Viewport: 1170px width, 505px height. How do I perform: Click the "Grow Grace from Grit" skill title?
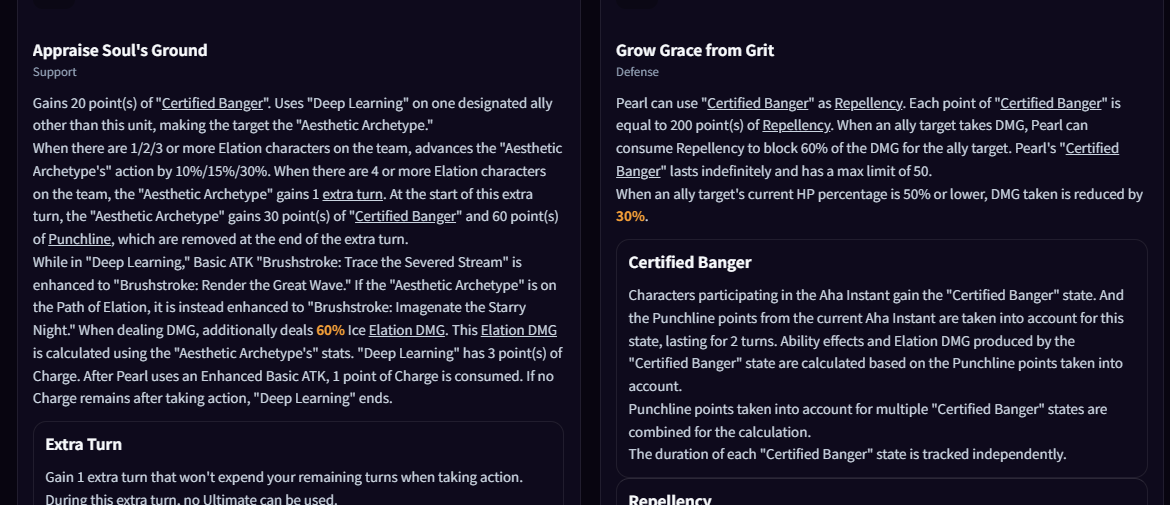(695, 50)
